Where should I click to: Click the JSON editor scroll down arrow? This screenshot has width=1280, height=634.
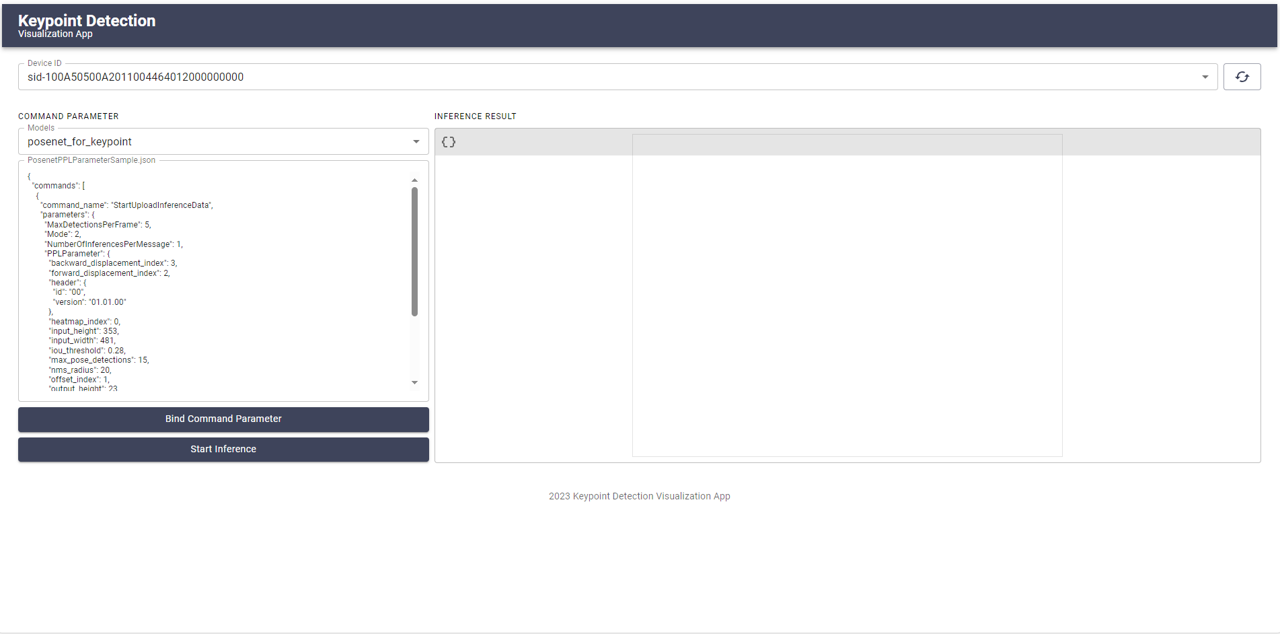[415, 382]
